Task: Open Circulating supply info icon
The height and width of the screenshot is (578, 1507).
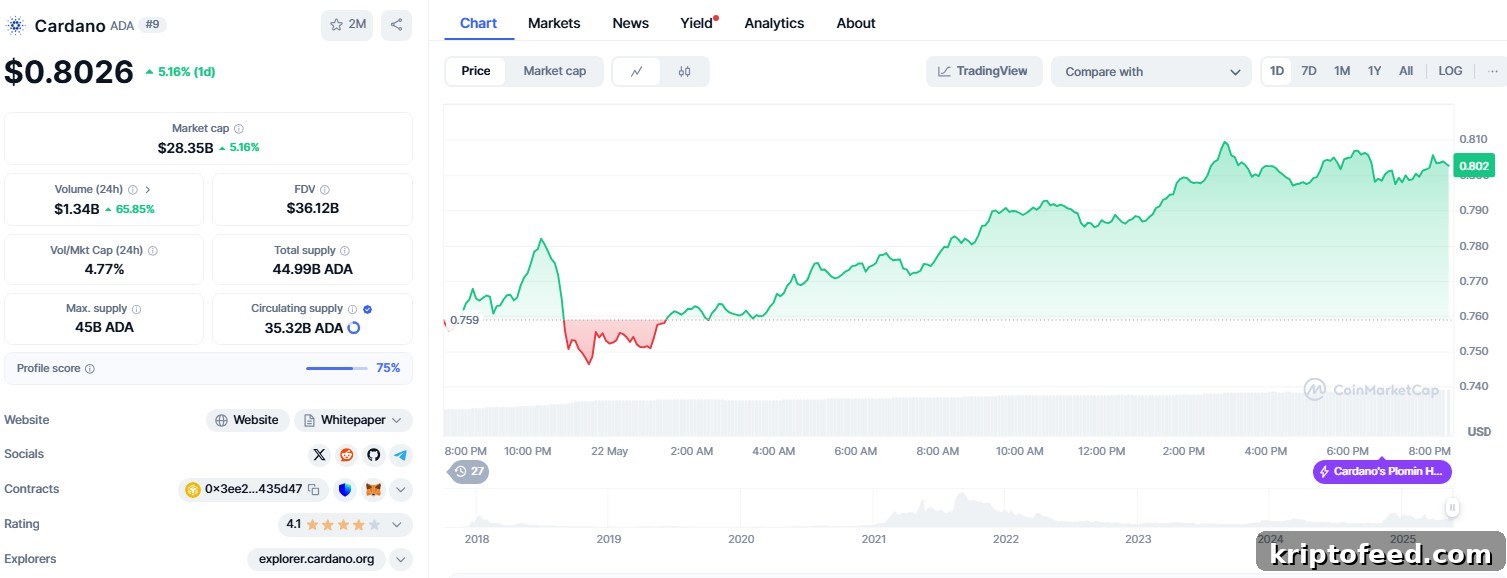Action: click(352, 309)
